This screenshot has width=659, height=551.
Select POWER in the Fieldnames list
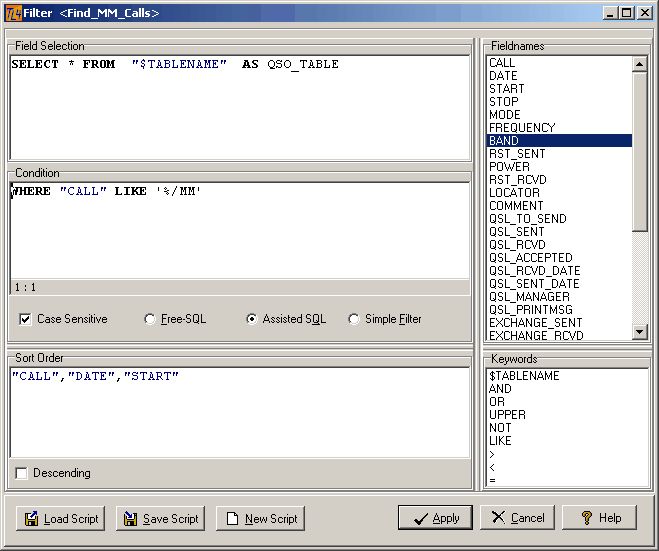[x=559, y=167]
